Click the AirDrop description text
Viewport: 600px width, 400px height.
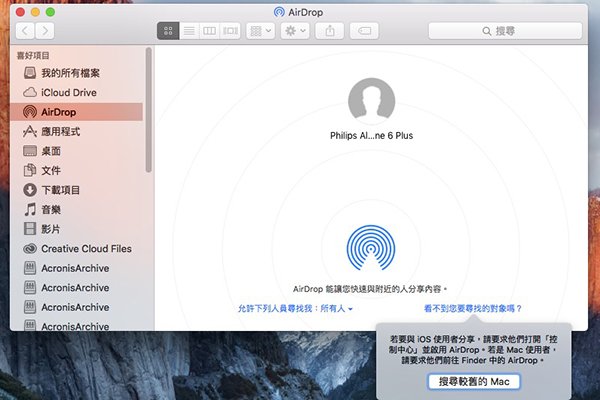tap(370, 289)
